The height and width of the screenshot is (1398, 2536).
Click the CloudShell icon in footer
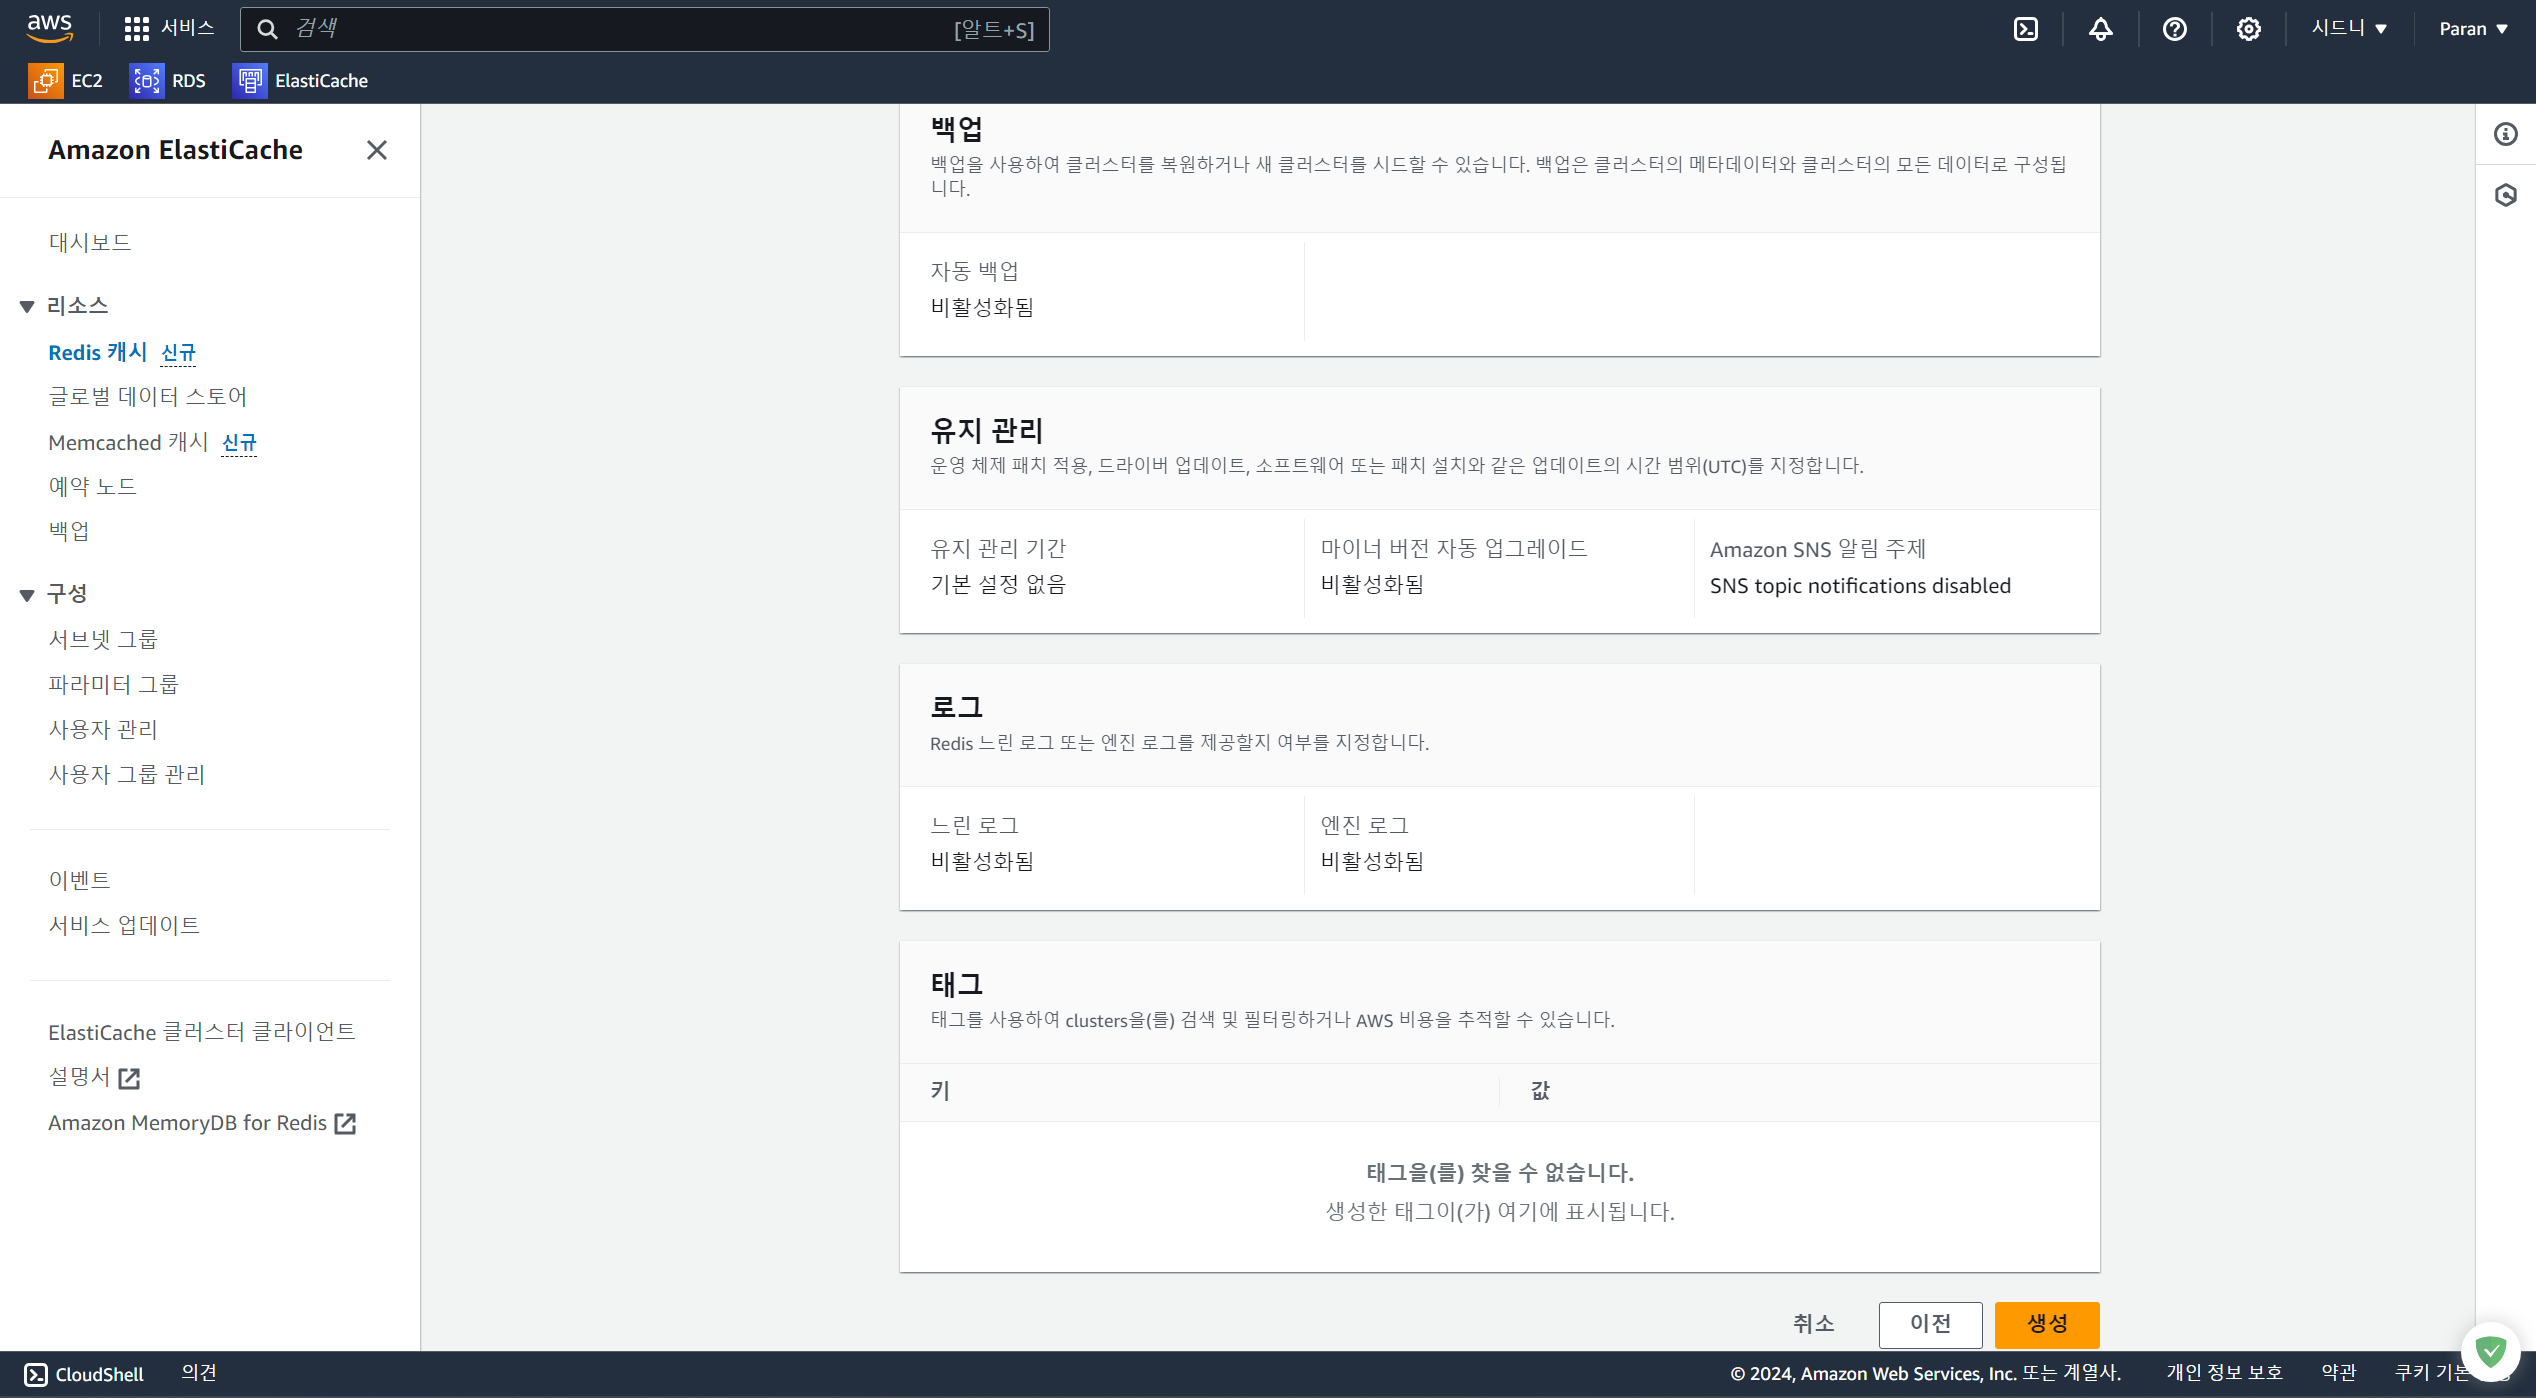tap(36, 1375)
